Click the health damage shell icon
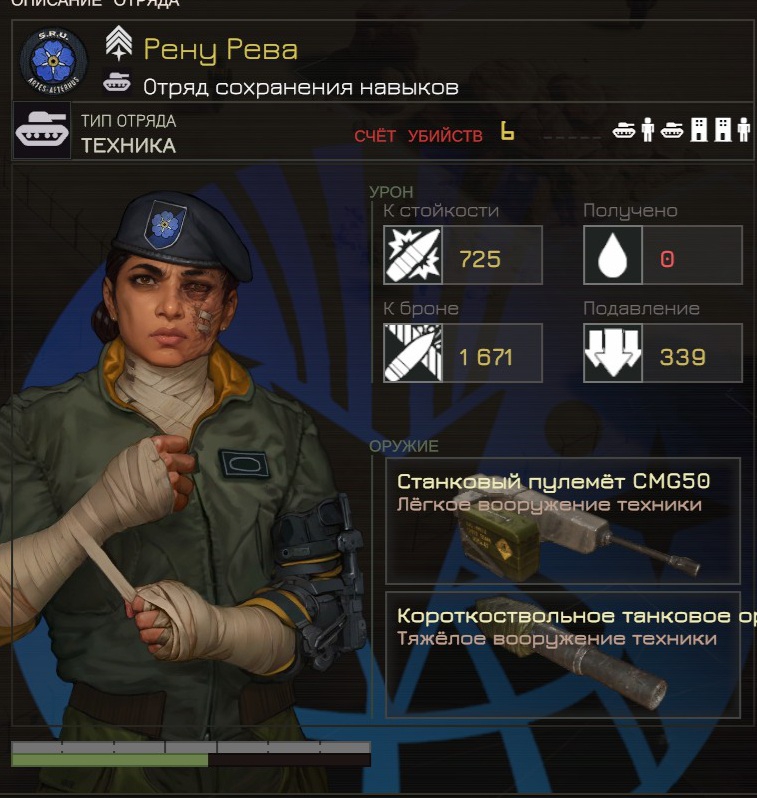 [x=413, y=254]
